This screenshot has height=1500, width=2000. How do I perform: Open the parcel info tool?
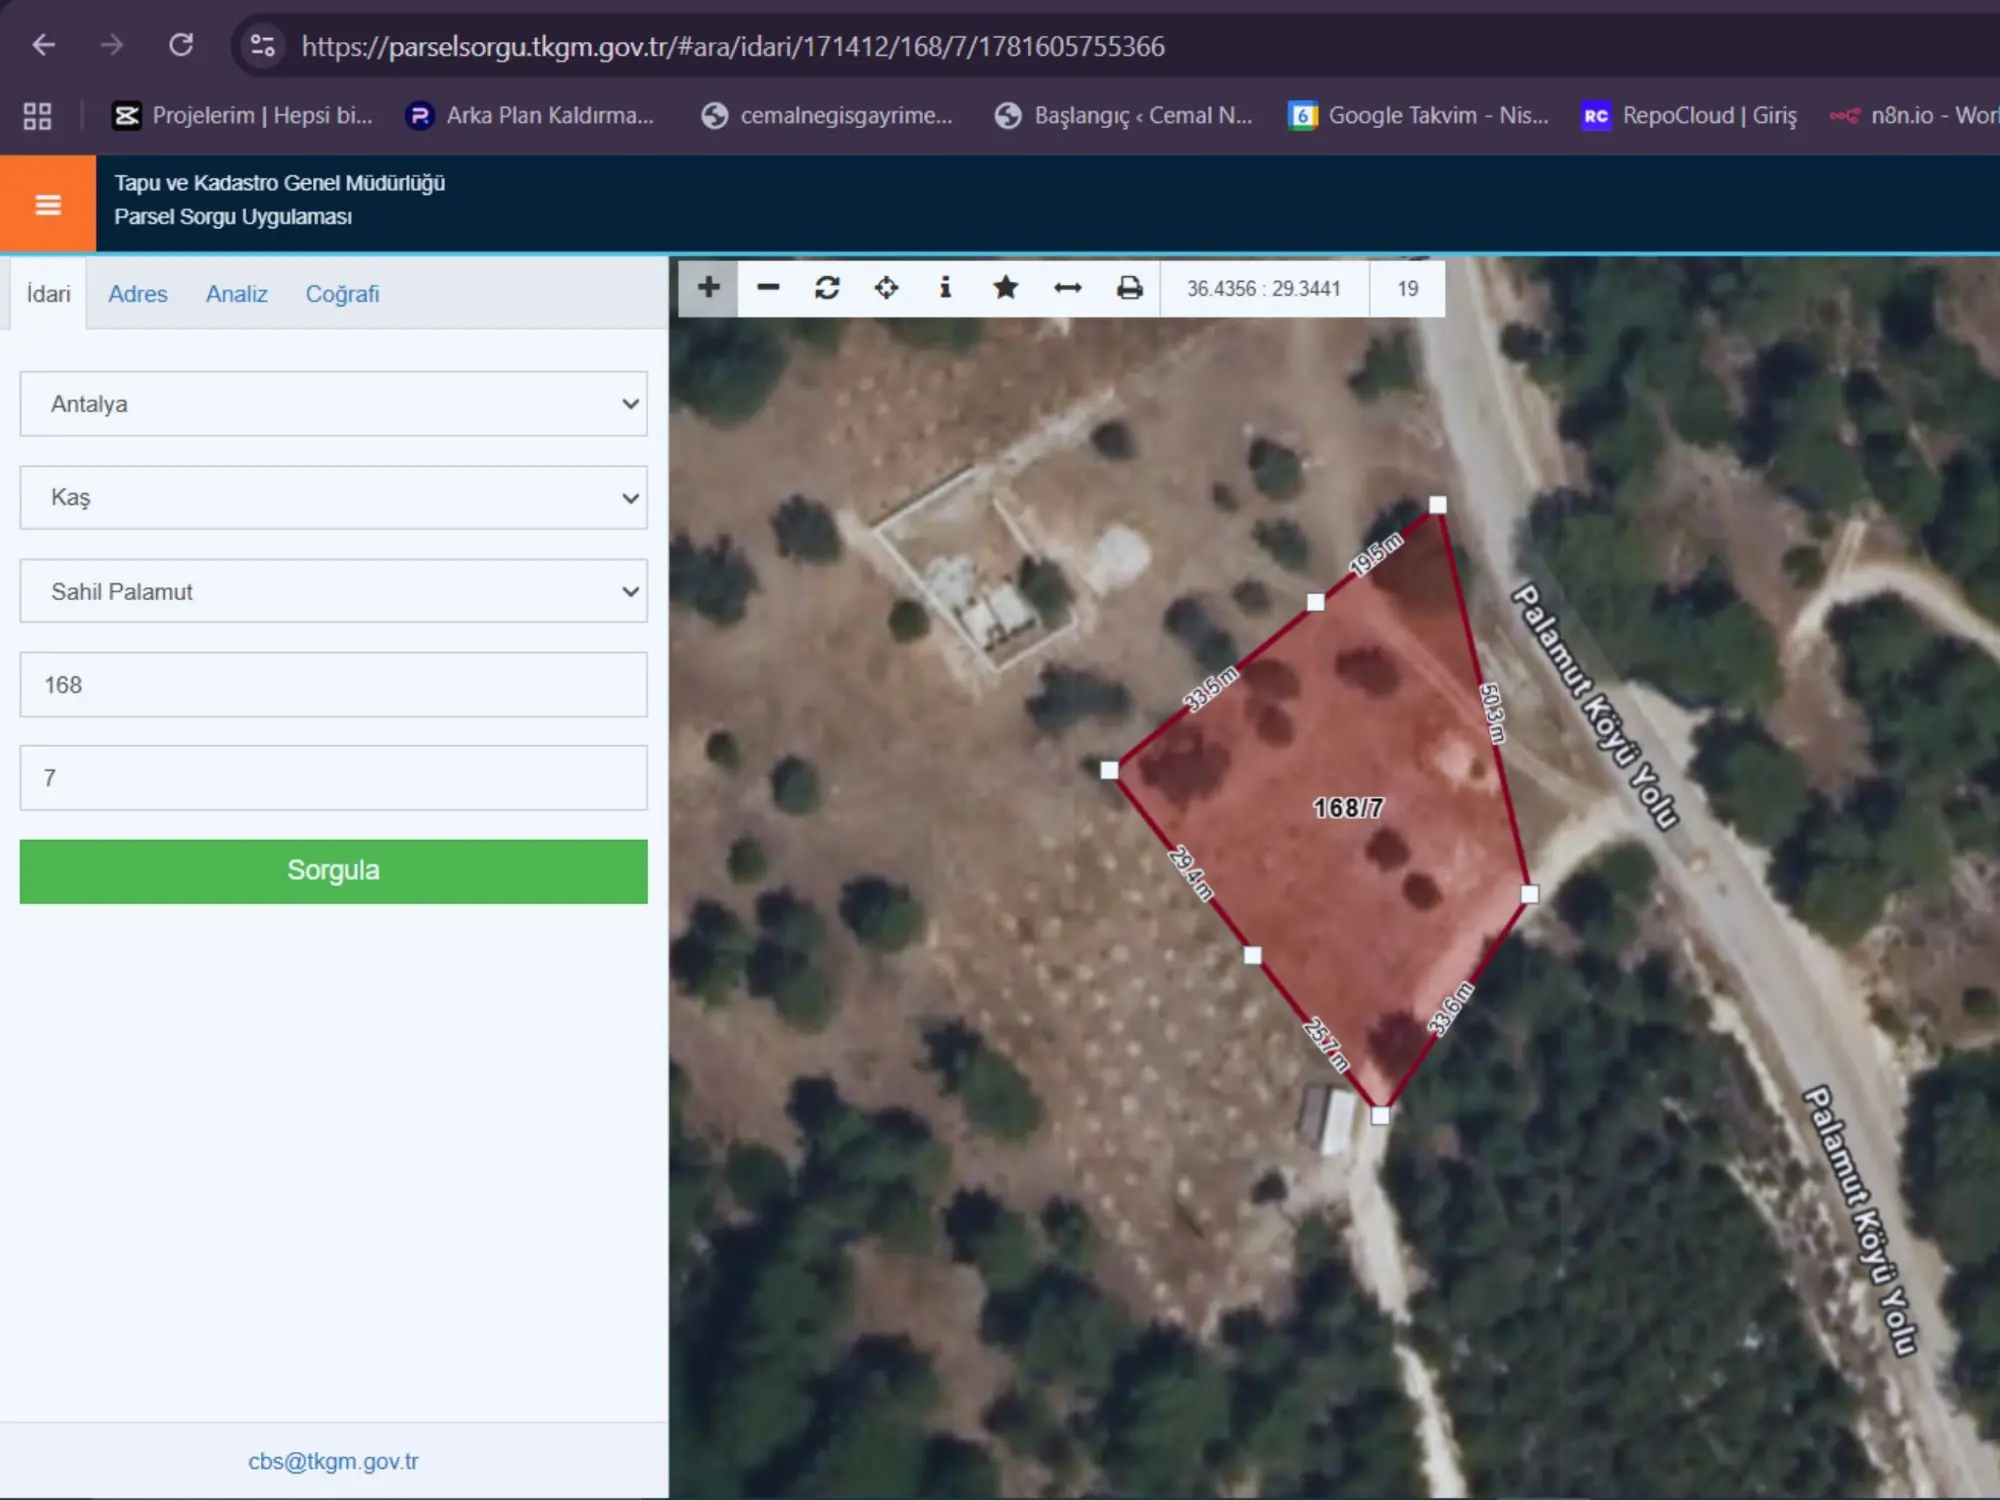[945, 289]
